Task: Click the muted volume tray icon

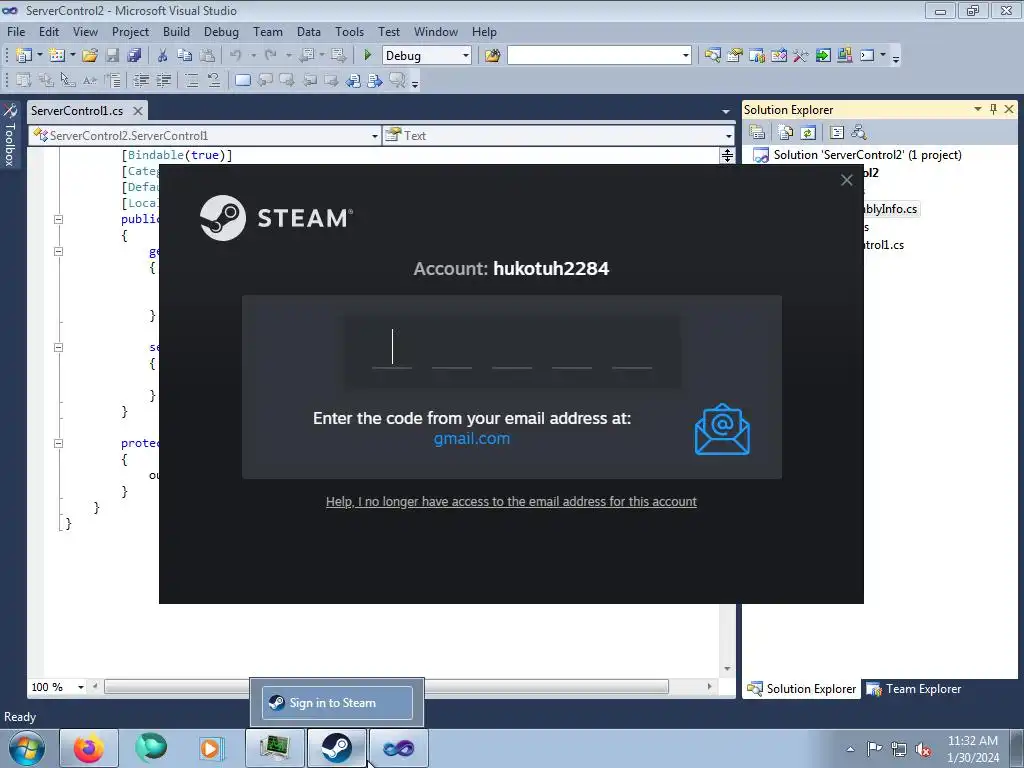Action: [923, 749]
